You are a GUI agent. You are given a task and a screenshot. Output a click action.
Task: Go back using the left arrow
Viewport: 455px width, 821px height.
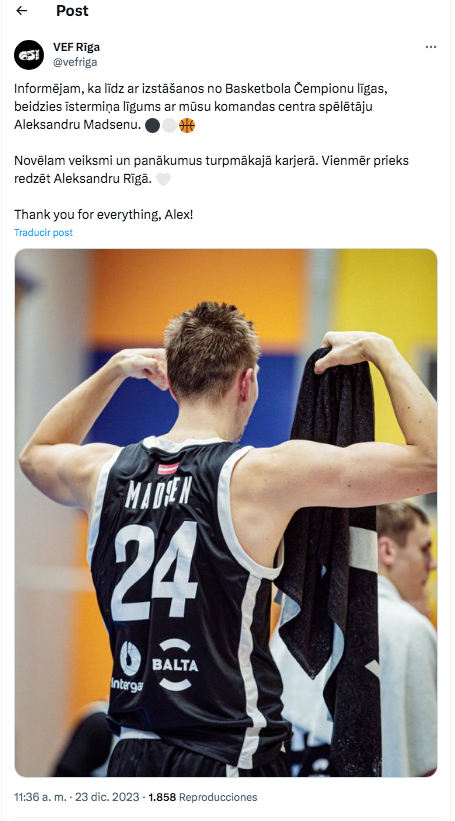(21, 11)
